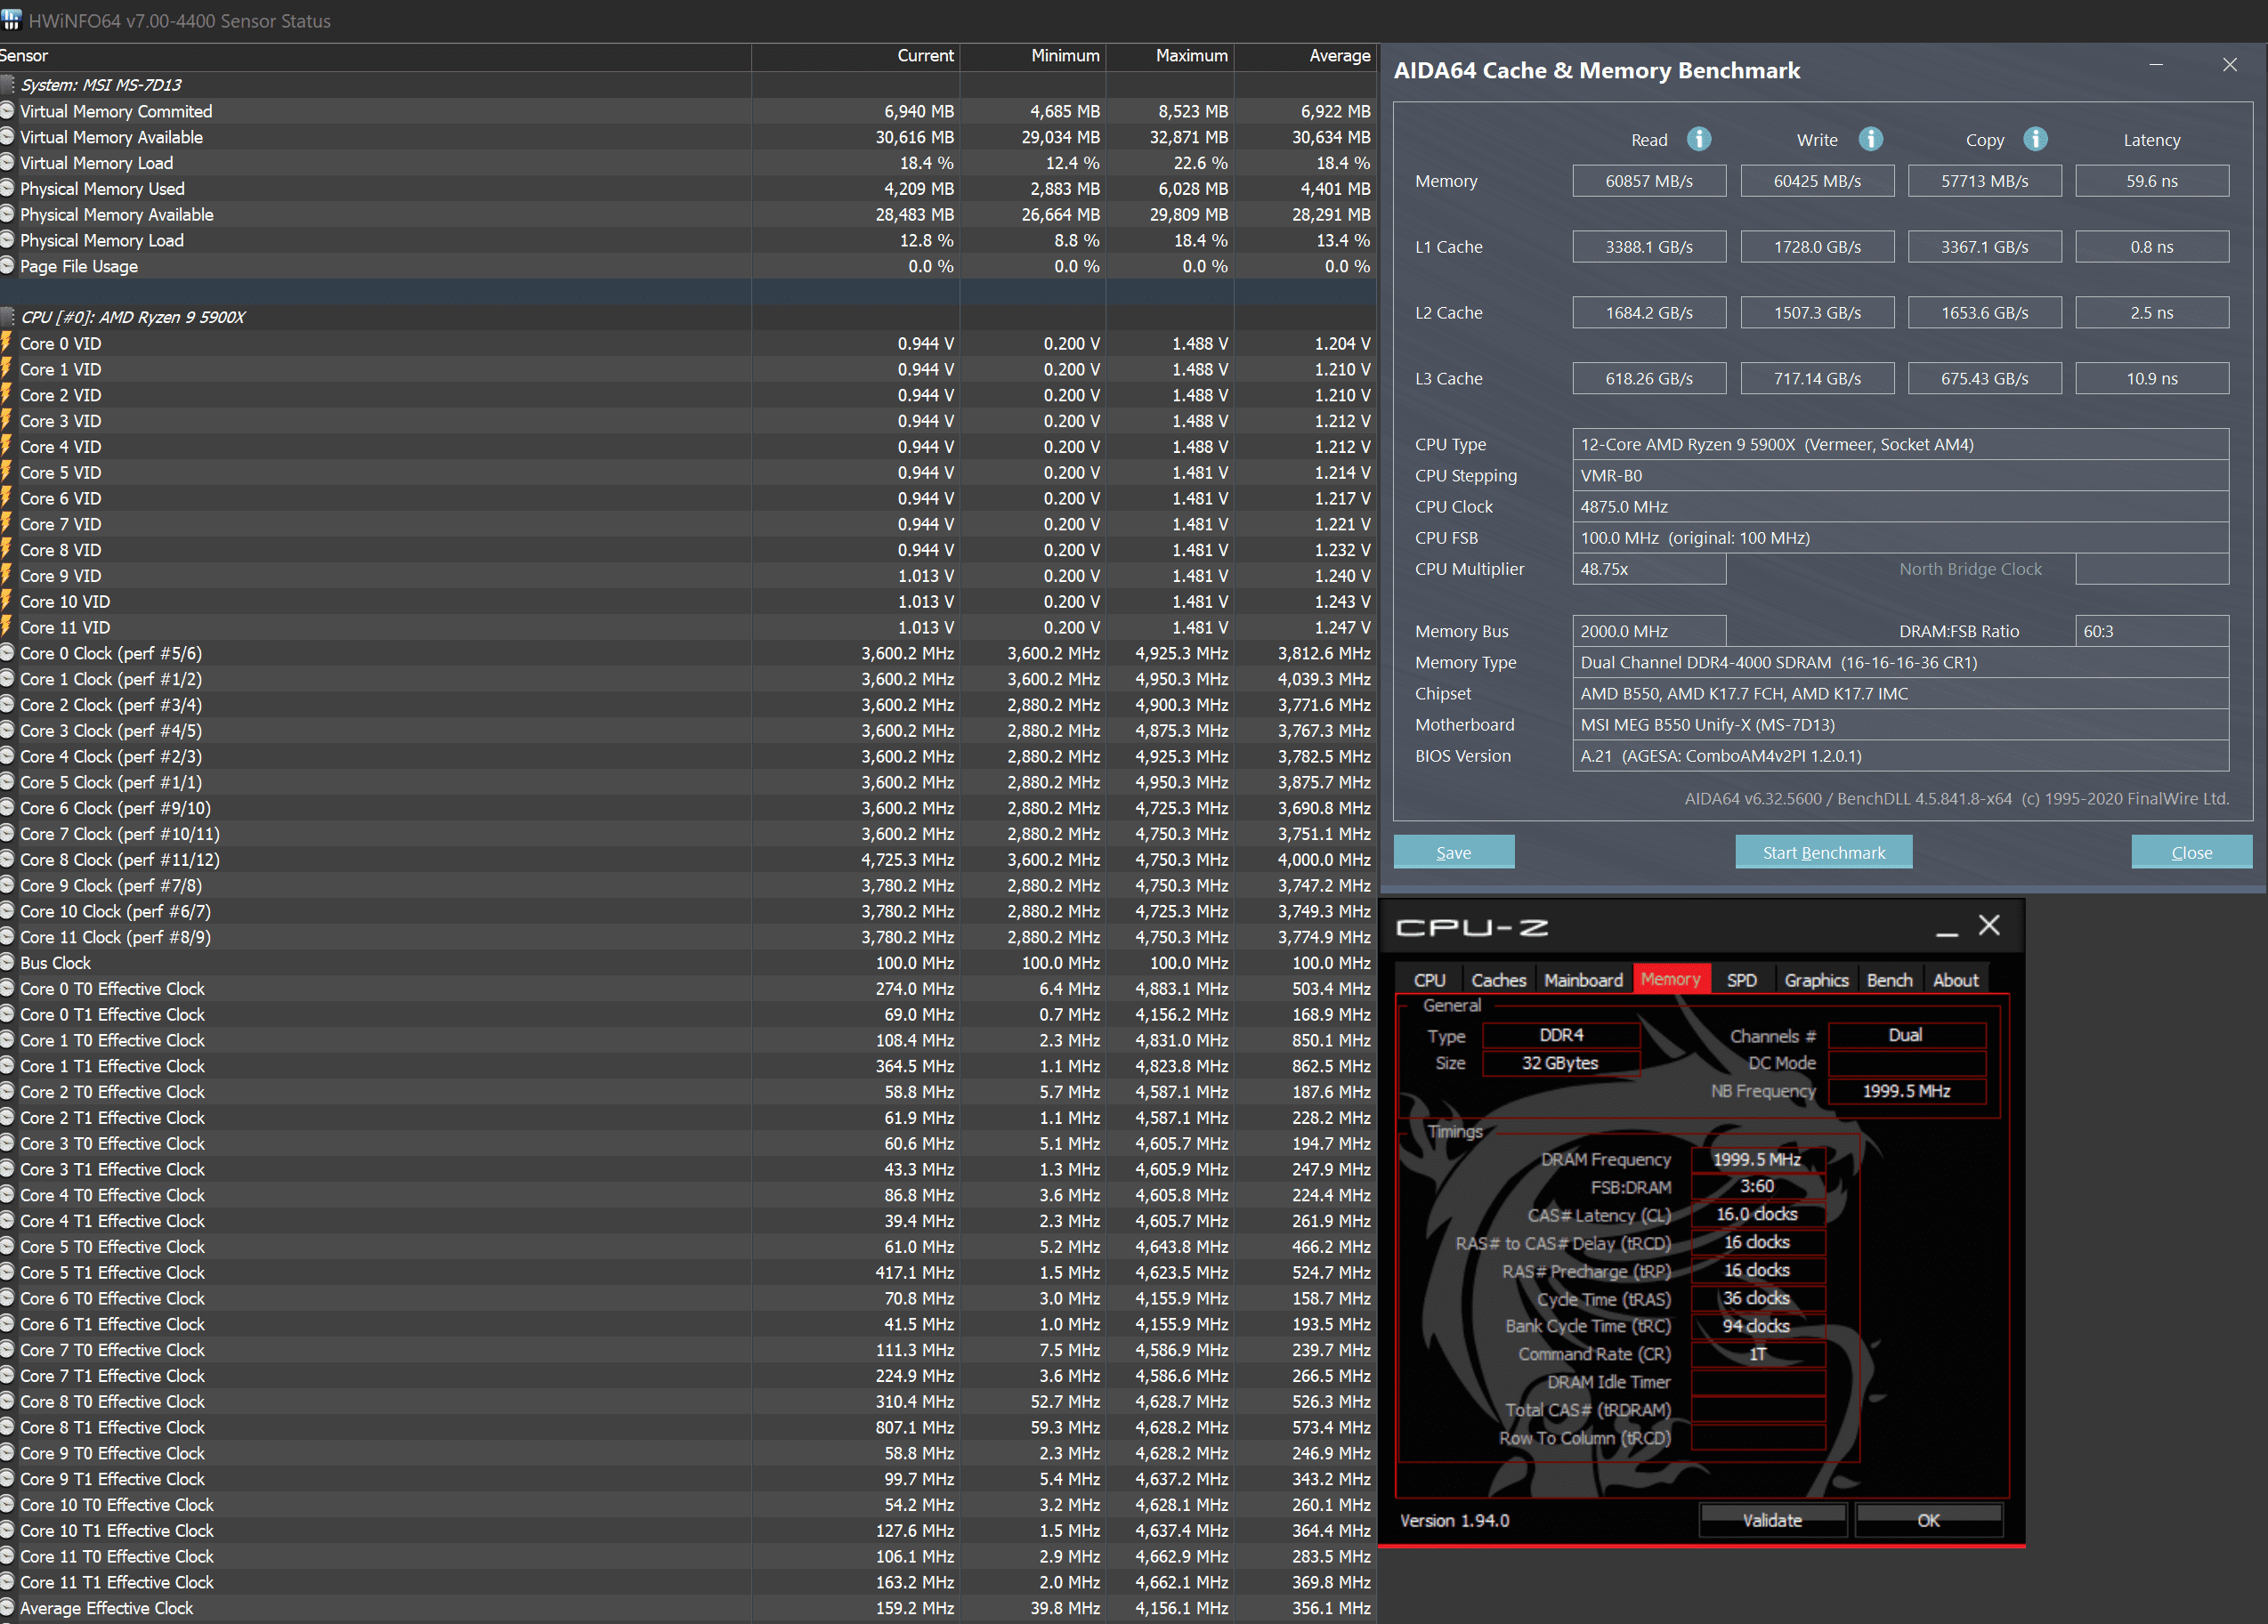This screenshot has height=1624, width=2268.
Task: Click Save in AIDA64 benchmark
Action: tap(1454, 852)
